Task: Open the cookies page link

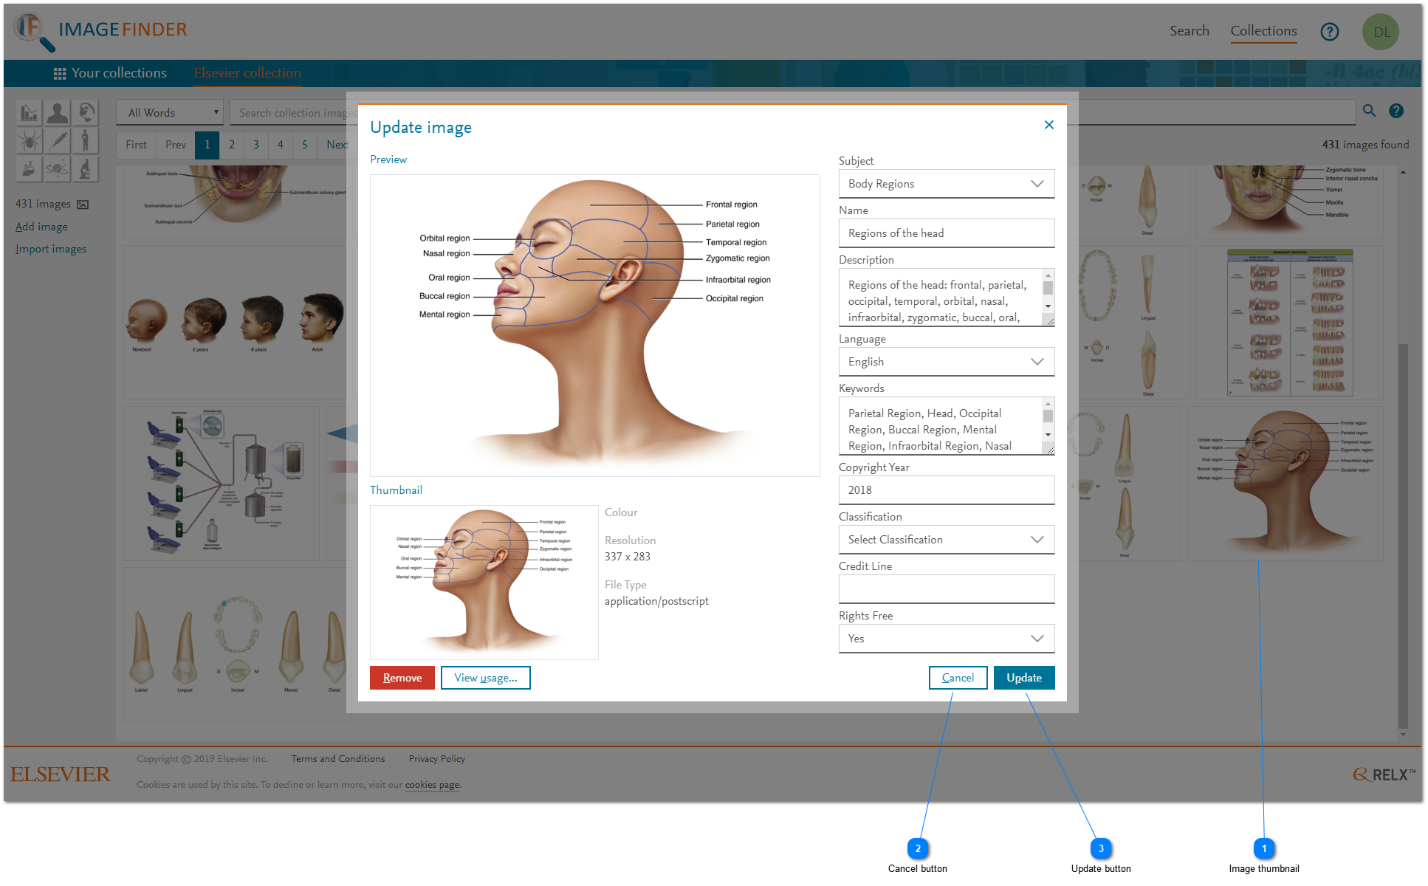Action: pos(432,785)
